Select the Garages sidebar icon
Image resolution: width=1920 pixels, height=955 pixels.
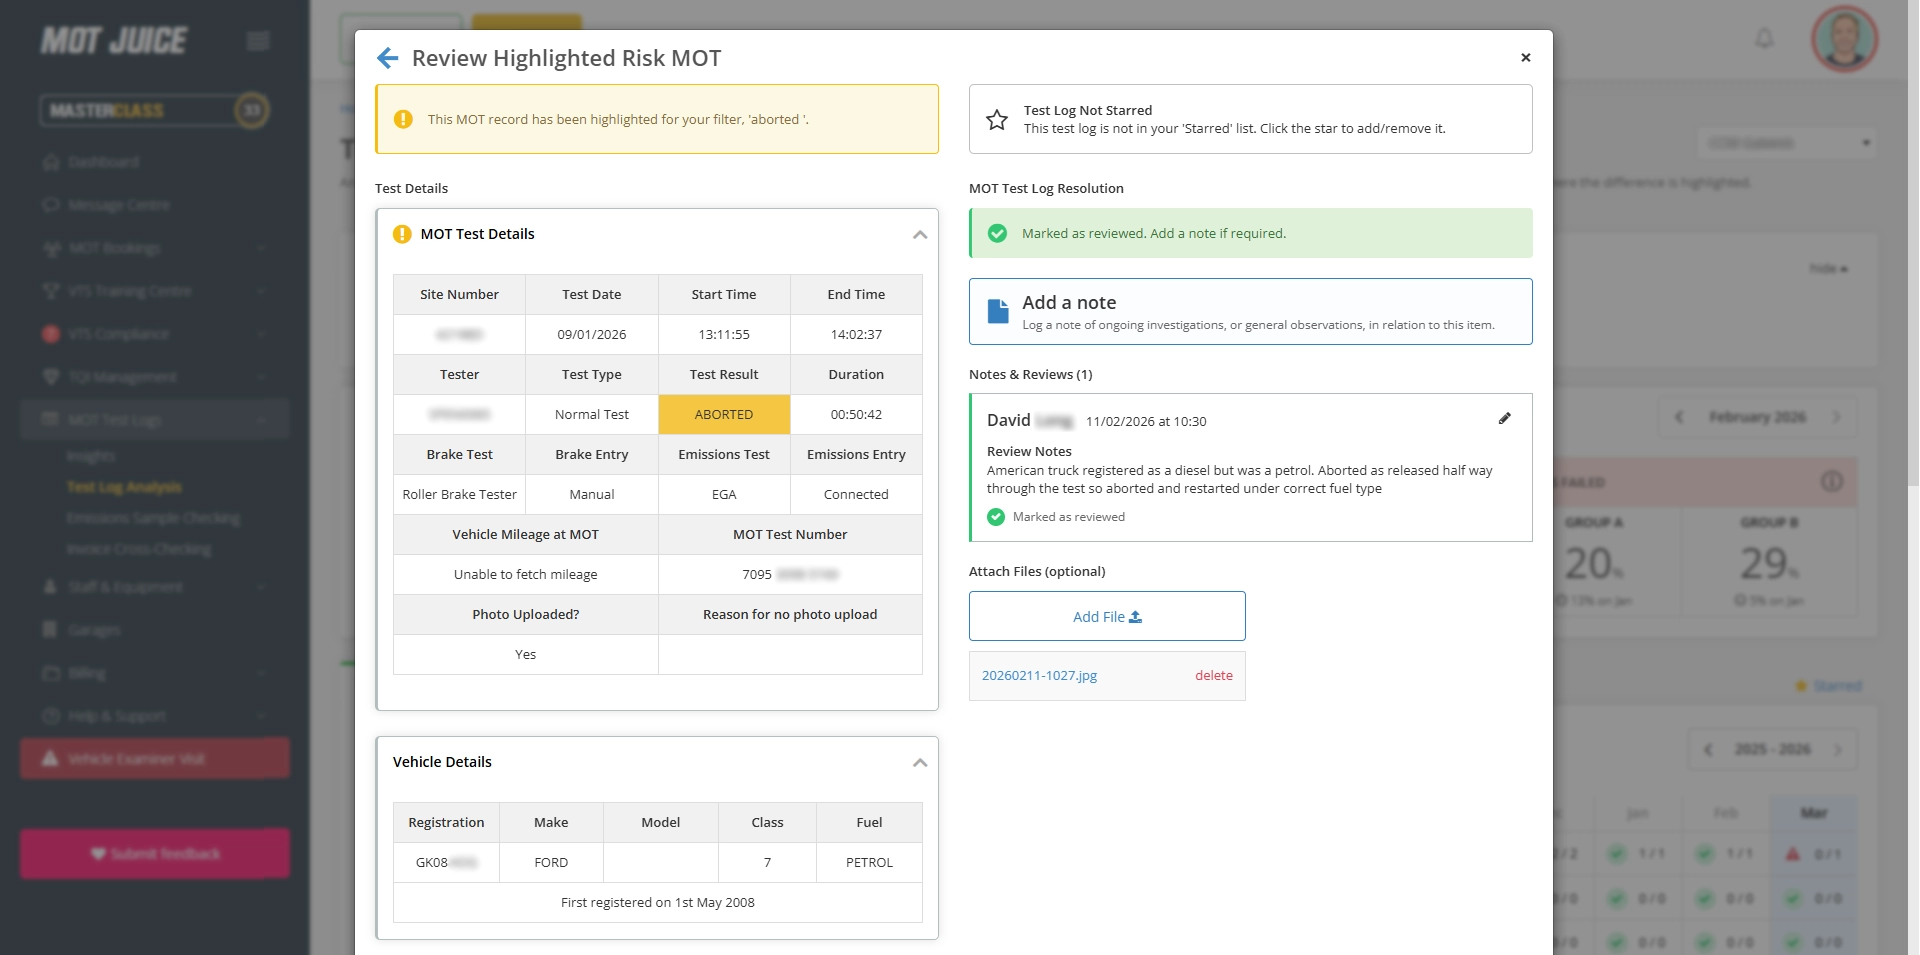[x=50, y=630]
